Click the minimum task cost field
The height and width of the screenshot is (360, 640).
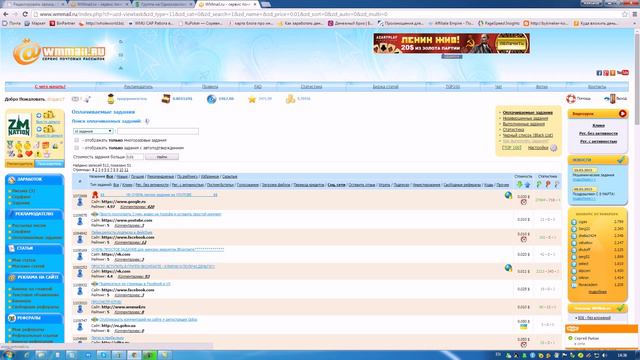point(134,157)
